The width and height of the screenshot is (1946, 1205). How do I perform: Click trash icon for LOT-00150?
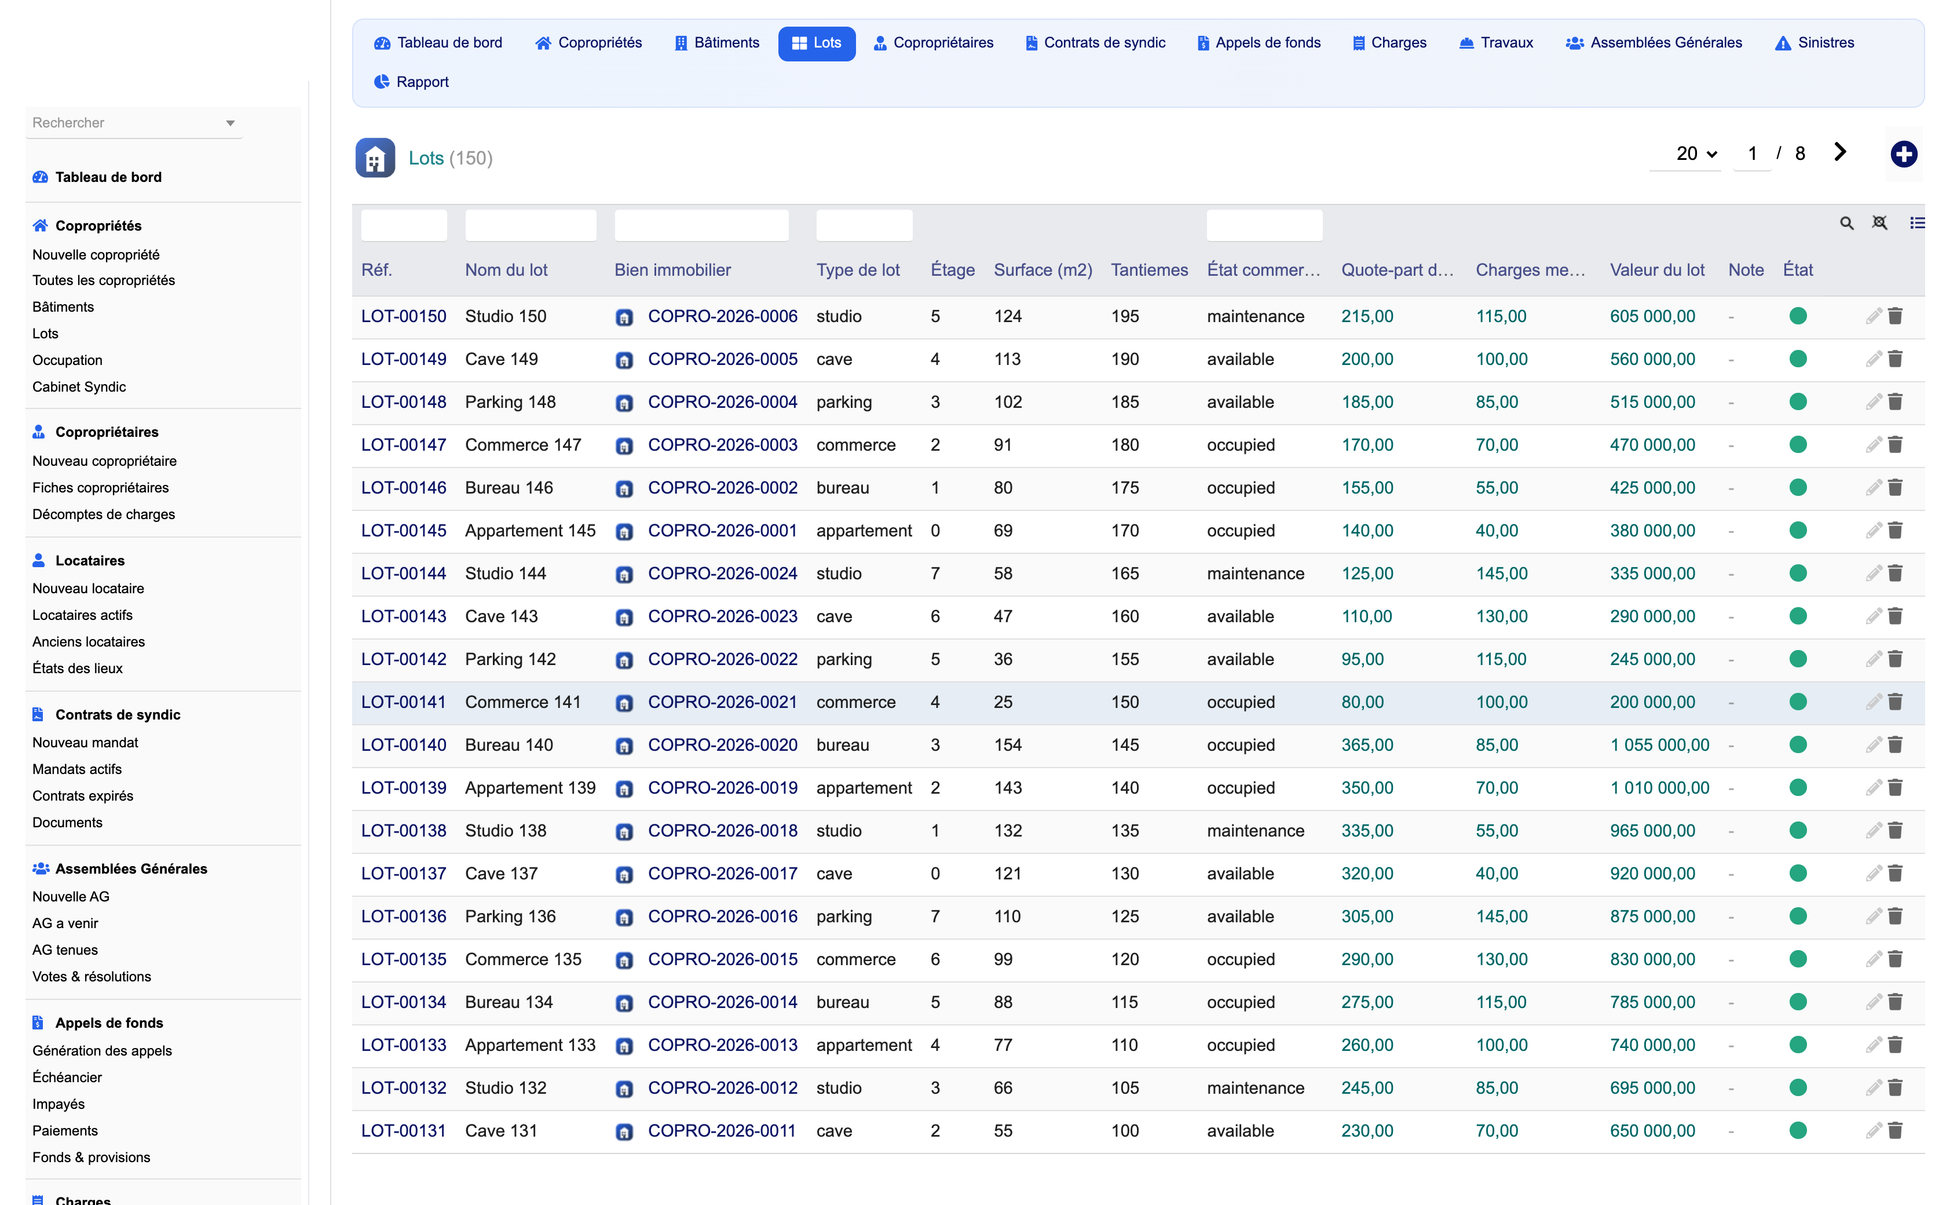pos(1894,316)
